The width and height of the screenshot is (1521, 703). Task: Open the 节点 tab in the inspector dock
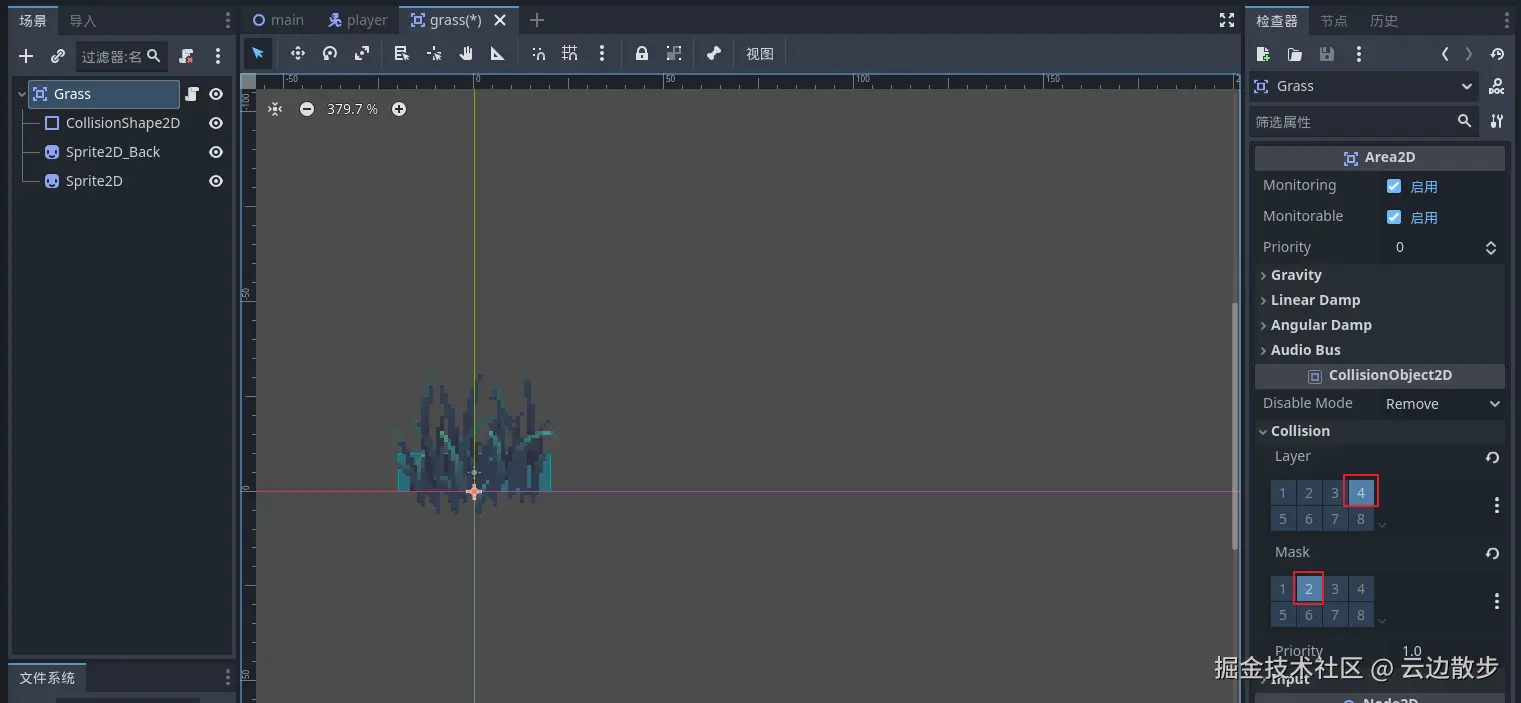[1333, 21]
